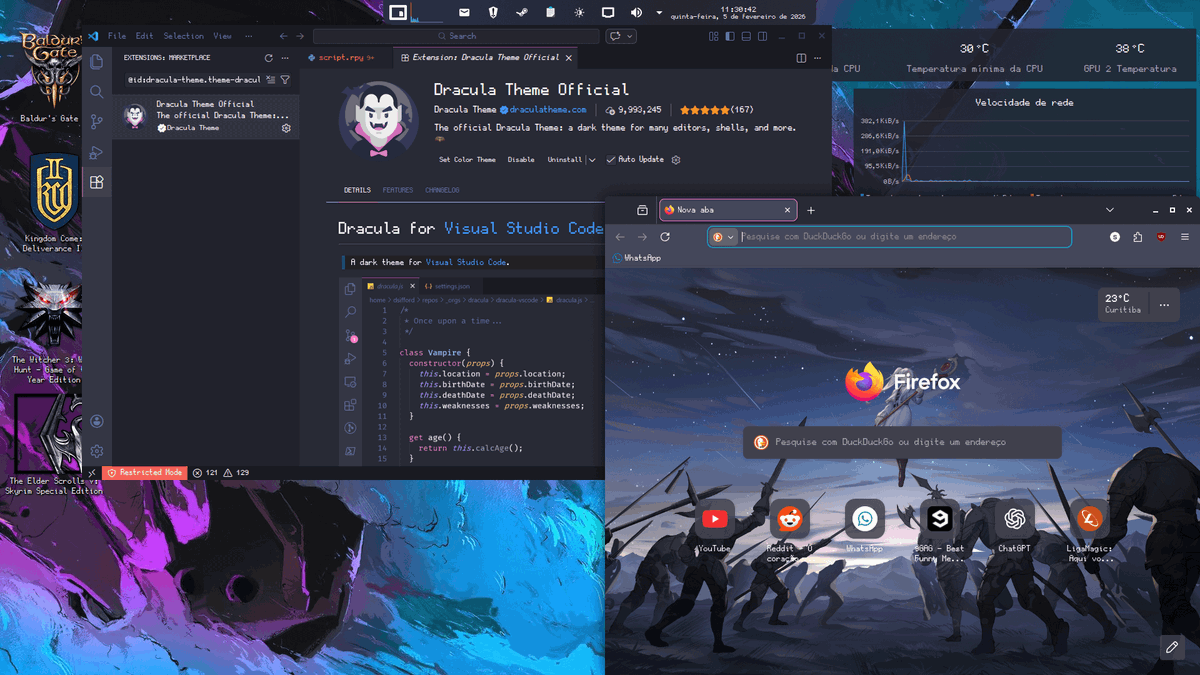Open the Firefox list all tabs chevron

(x=1110, y=210)
